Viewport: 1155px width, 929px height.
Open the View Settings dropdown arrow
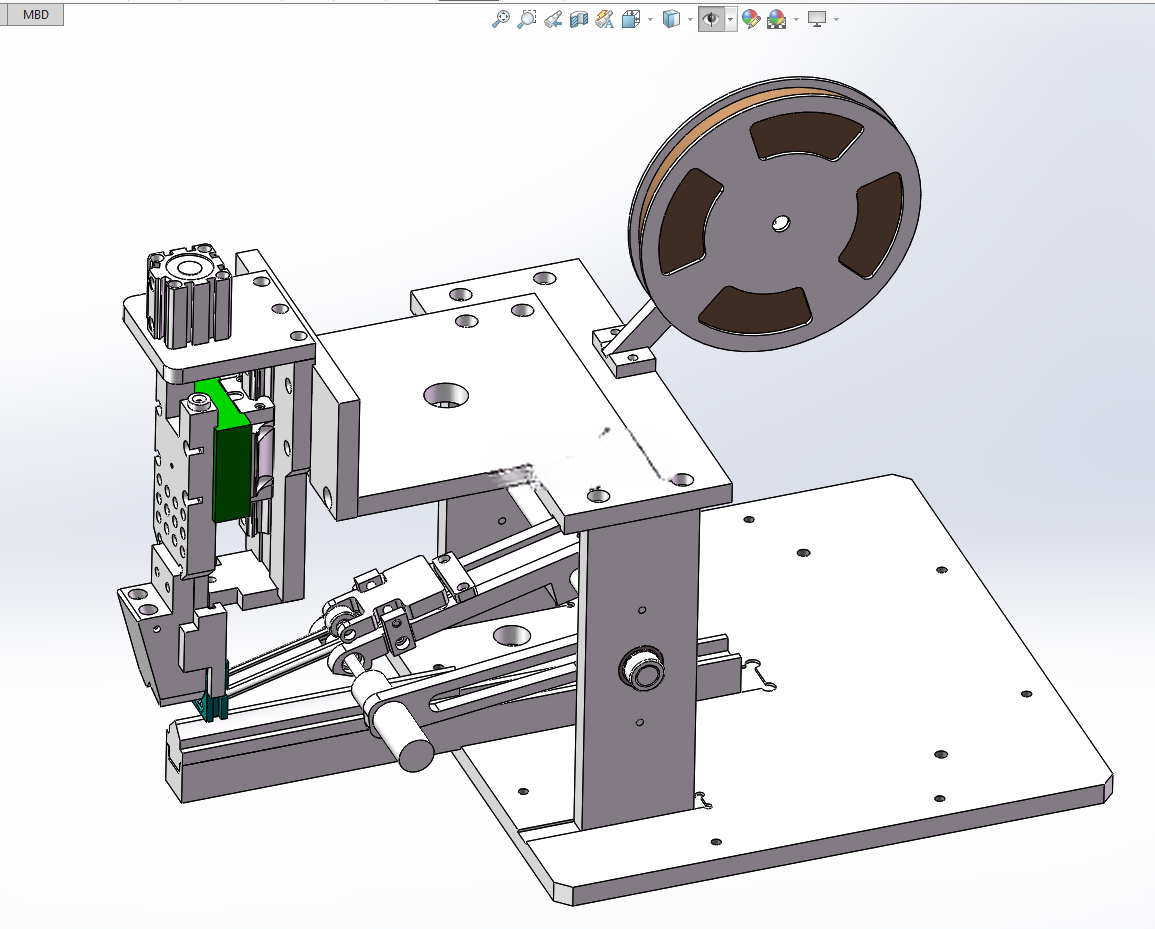coord(836,19)
